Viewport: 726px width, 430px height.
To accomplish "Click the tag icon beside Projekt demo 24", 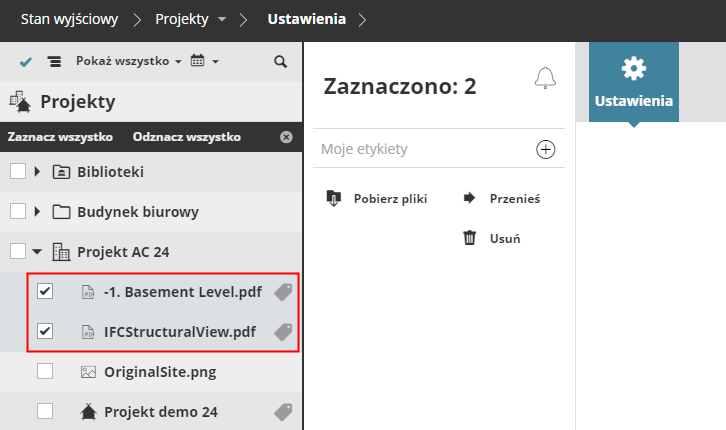I will (x=283, y=411).
